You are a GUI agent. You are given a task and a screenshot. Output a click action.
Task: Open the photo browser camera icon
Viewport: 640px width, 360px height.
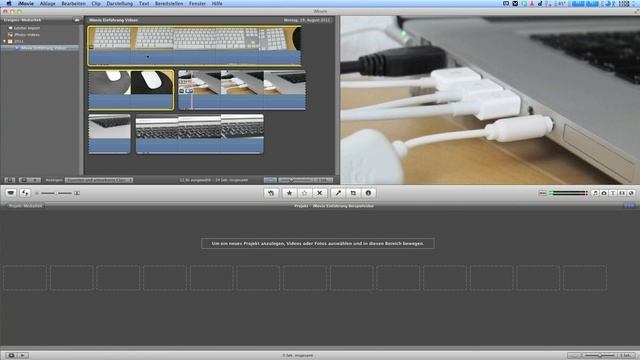[604, 193]
